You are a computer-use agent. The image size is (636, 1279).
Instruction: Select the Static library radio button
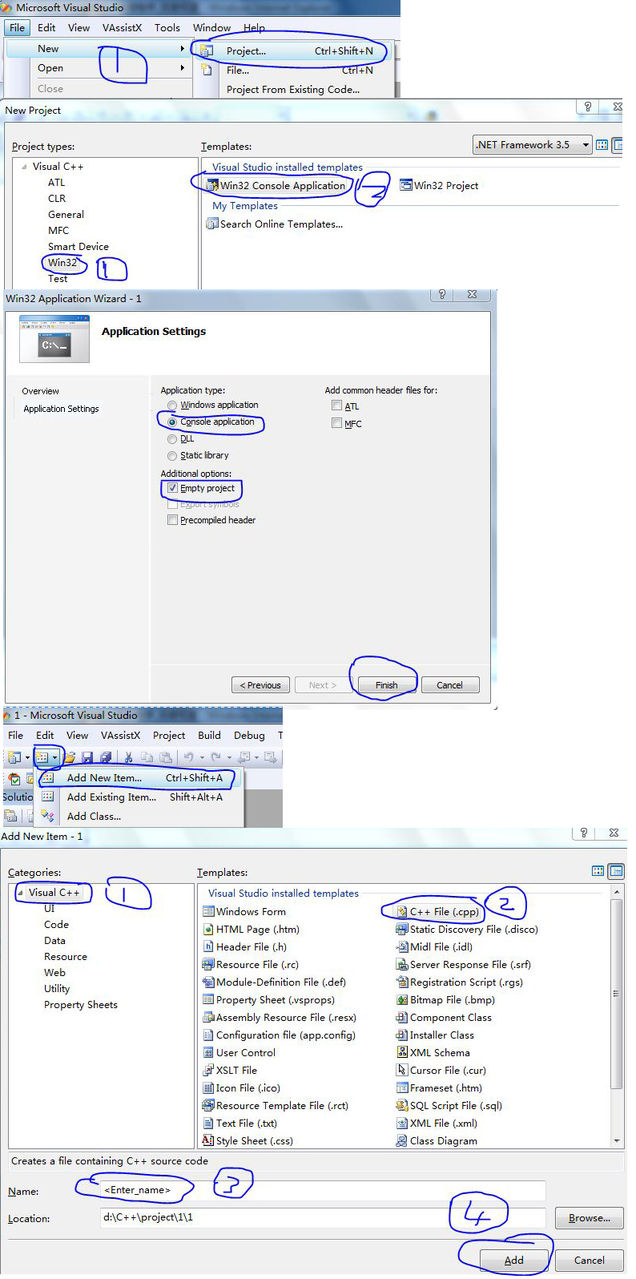pyautogui.click(x=172, y=456)
